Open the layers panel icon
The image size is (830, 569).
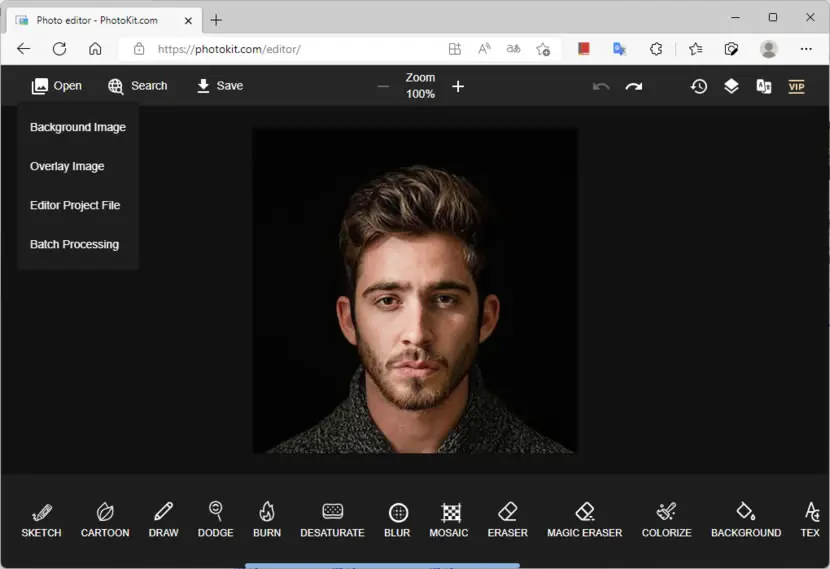731,86
